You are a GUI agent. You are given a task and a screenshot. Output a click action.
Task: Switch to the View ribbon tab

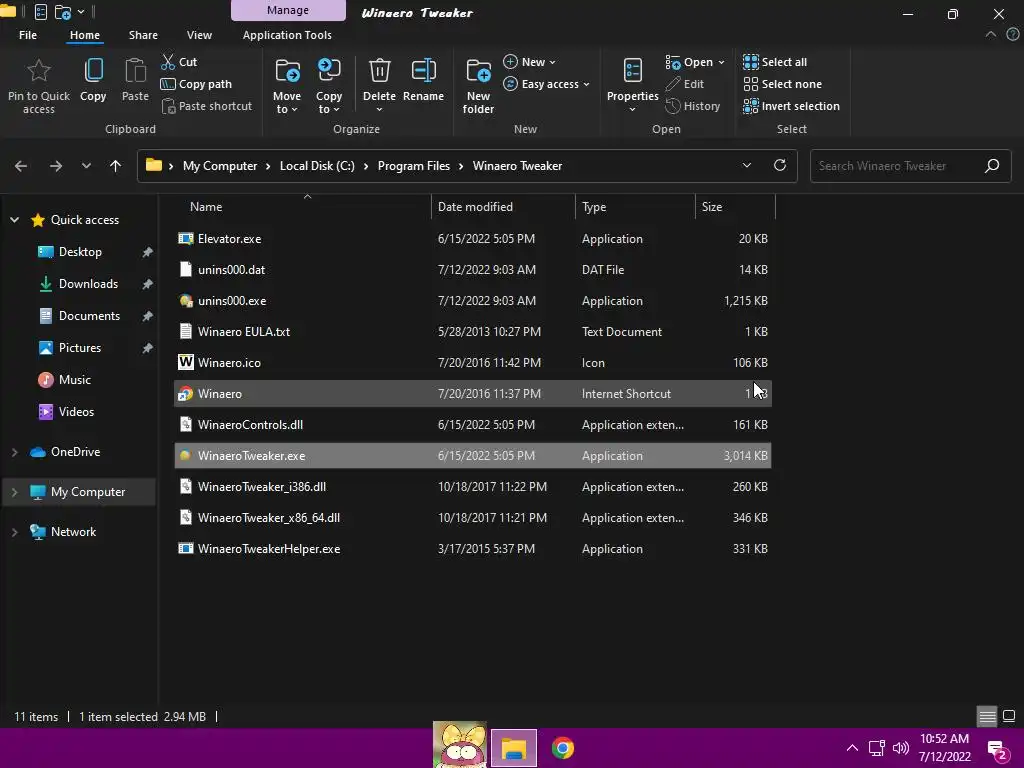(199, 35)
